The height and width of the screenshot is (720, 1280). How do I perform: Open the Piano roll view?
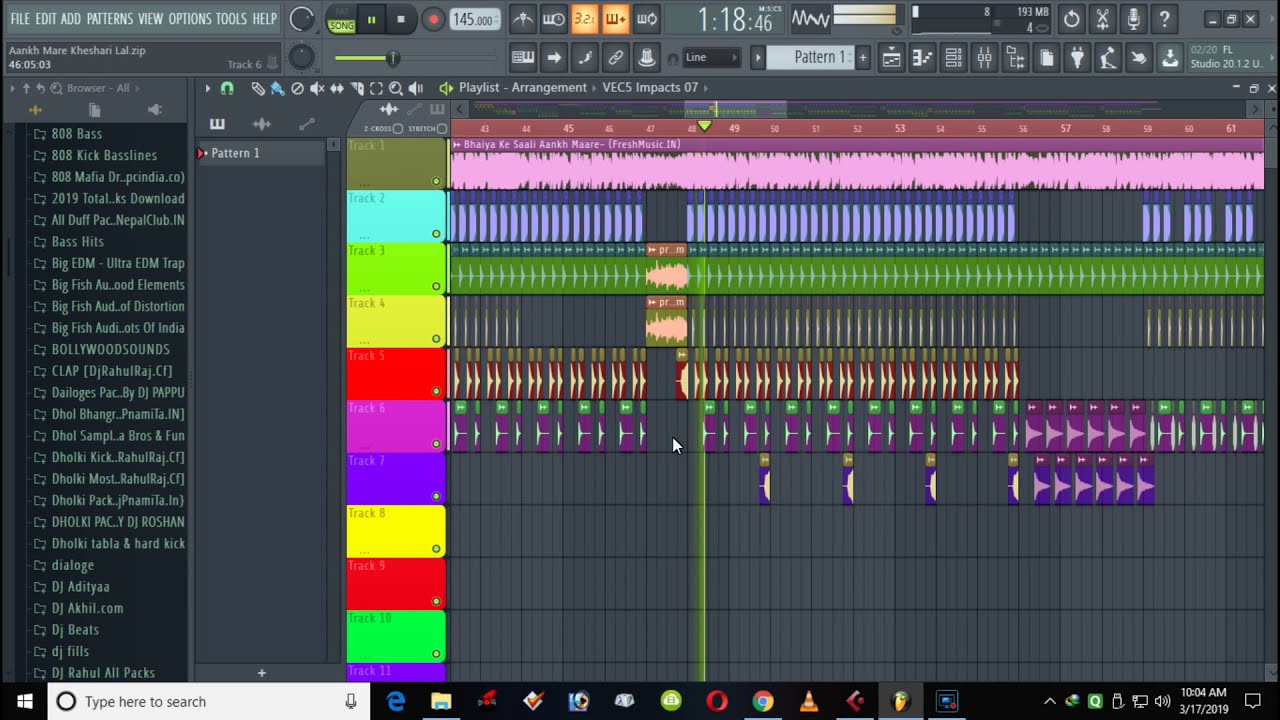point(922,58)
